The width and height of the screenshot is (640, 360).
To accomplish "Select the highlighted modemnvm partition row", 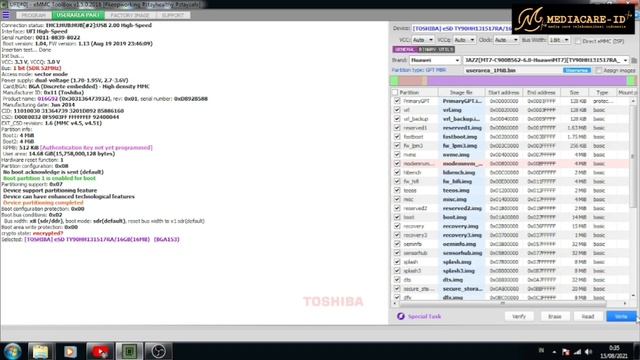I will coord(510,164).
